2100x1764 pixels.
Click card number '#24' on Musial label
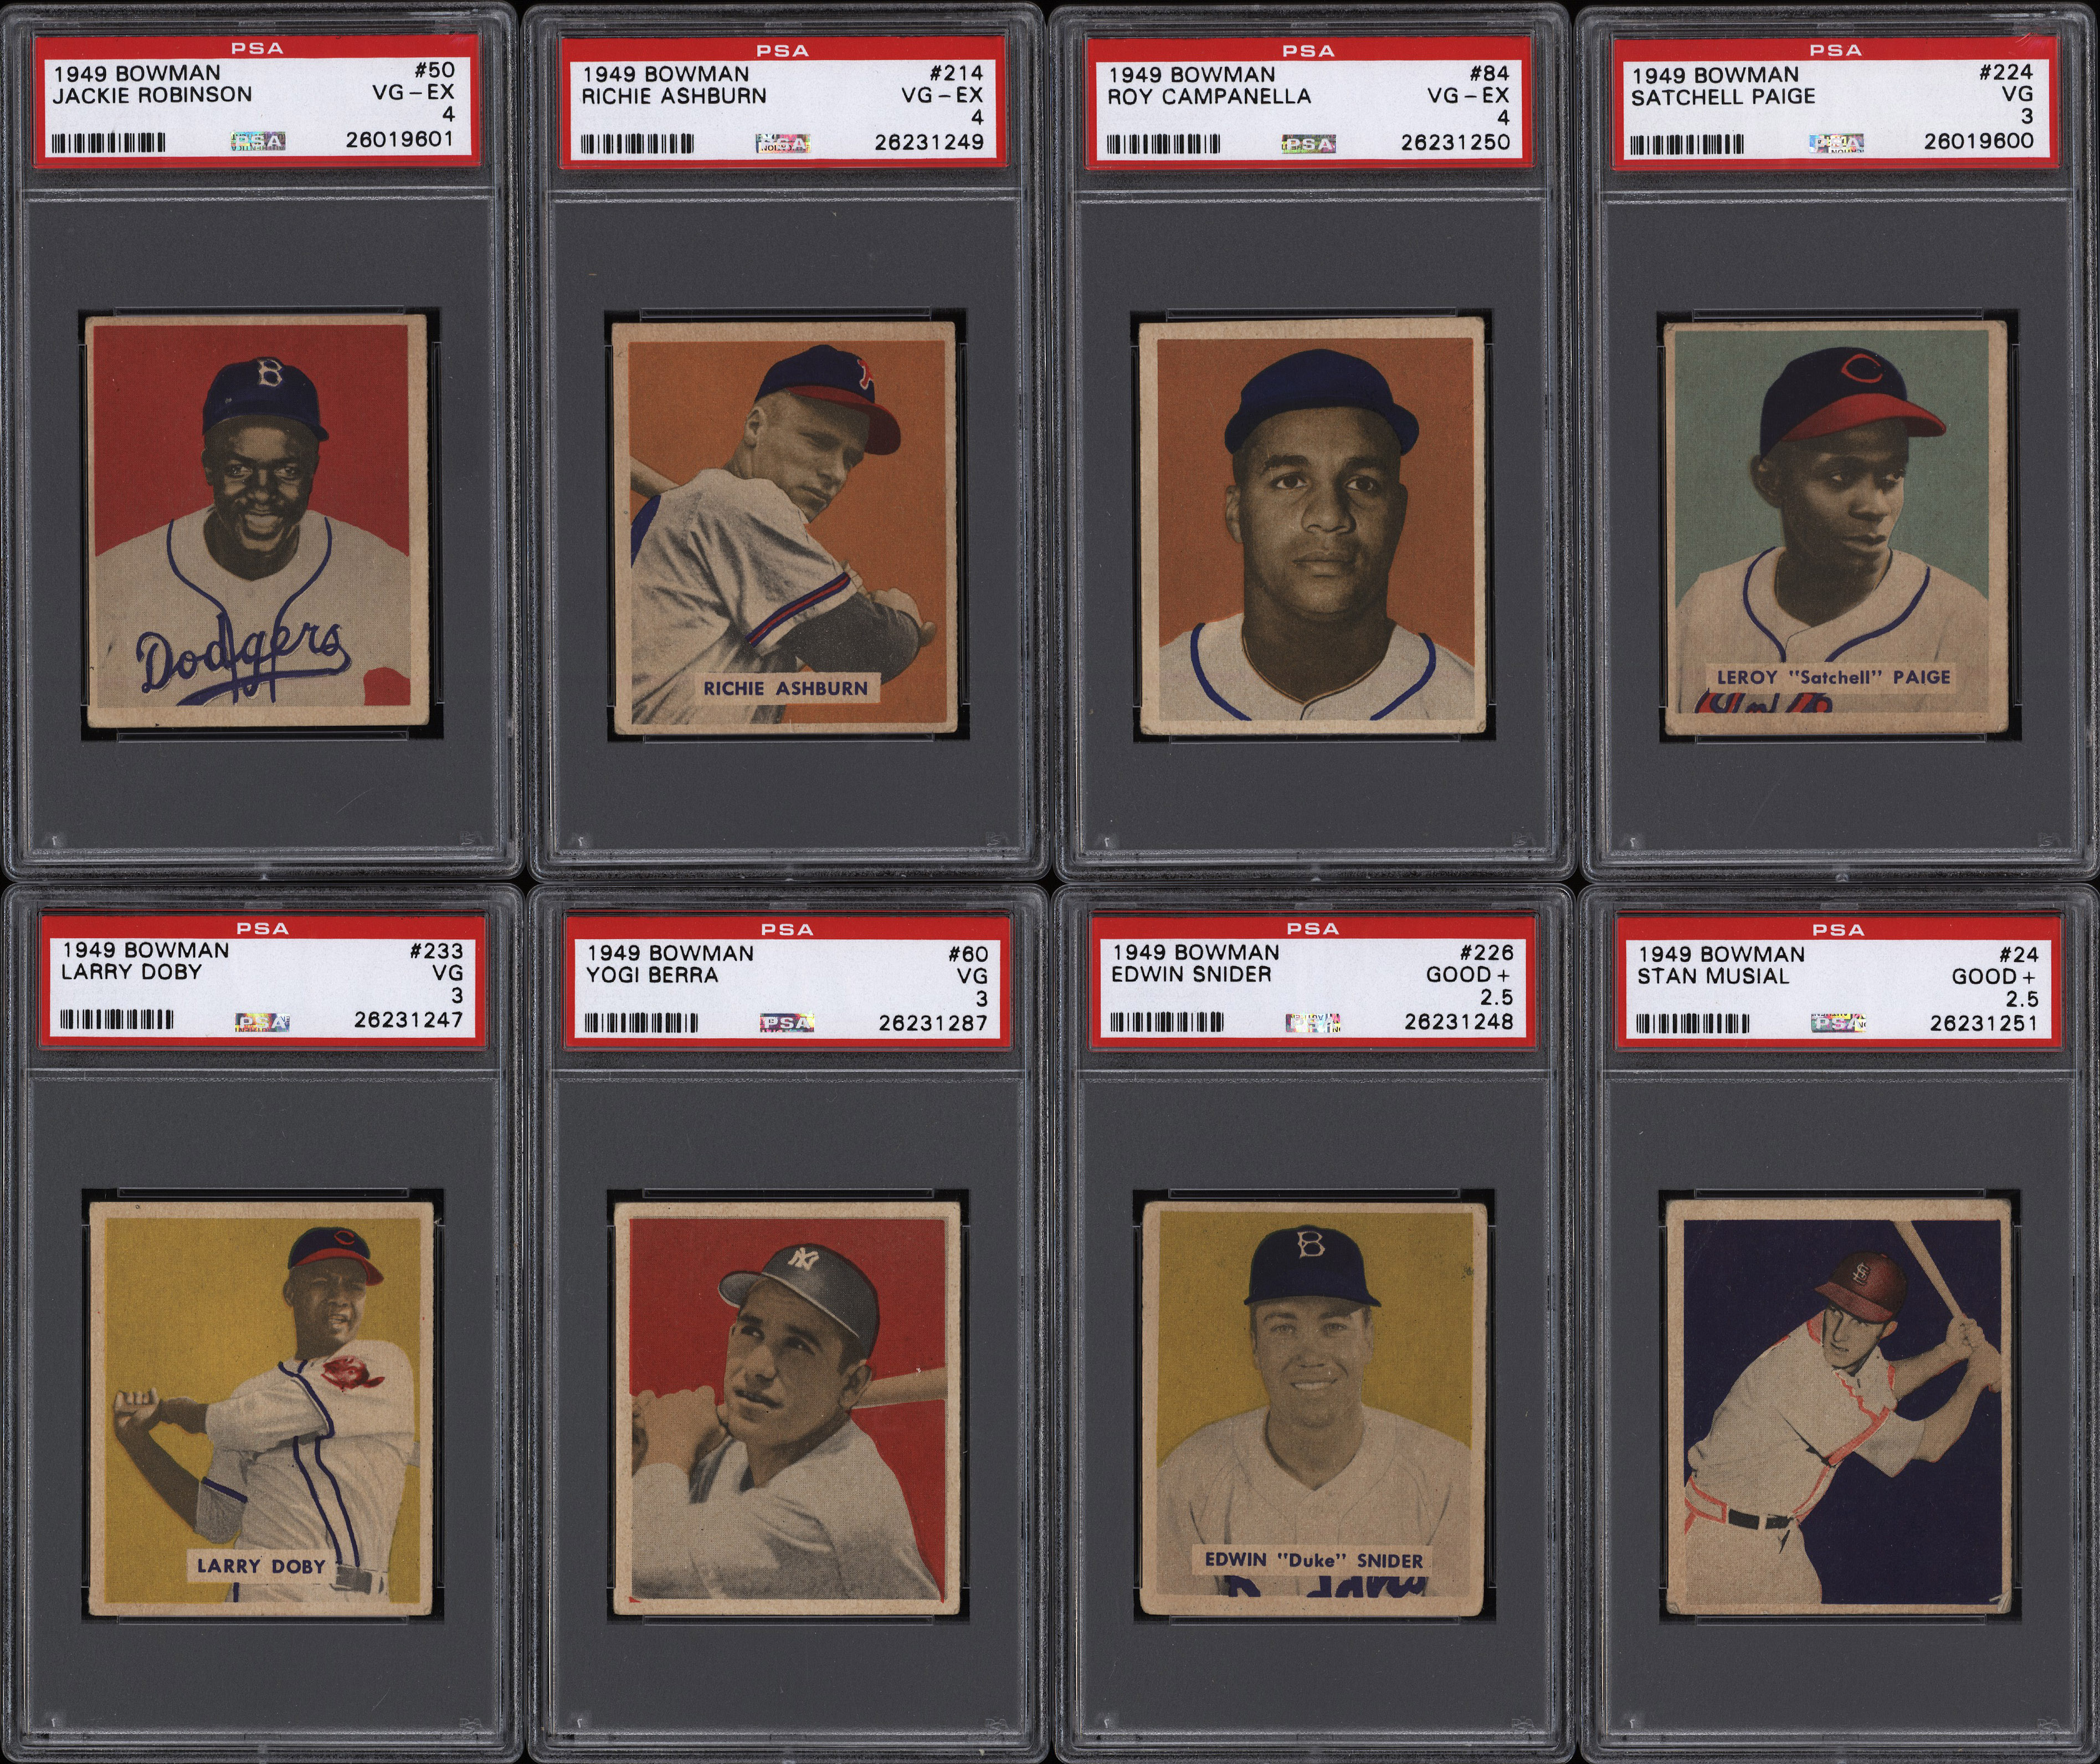2018,955
